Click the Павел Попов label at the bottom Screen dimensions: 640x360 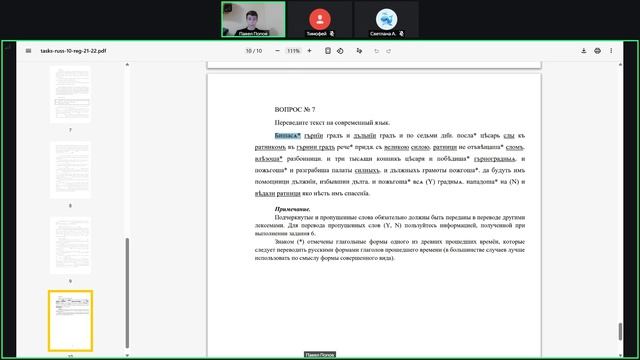[x=320, y=355]
